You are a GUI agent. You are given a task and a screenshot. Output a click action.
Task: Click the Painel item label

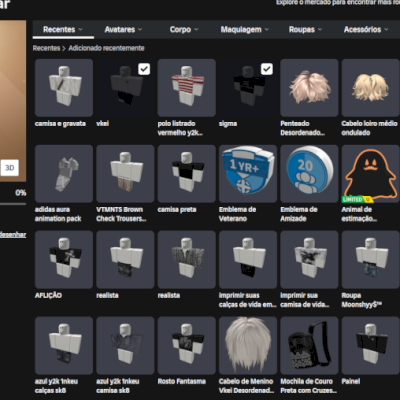tap(351, 381)
